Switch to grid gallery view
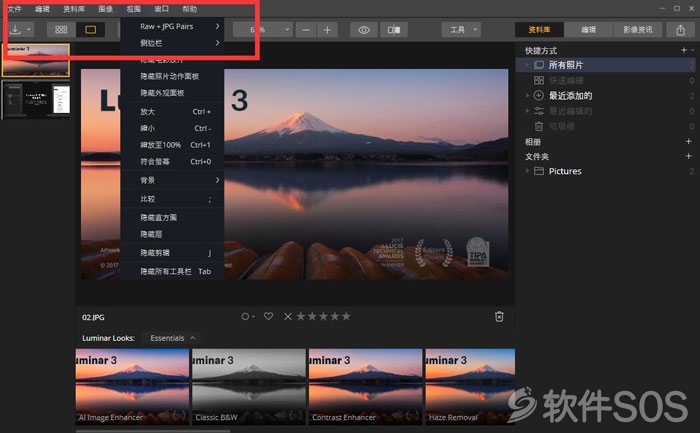This screenshot has height=433, width=700. tap(61, 29)
